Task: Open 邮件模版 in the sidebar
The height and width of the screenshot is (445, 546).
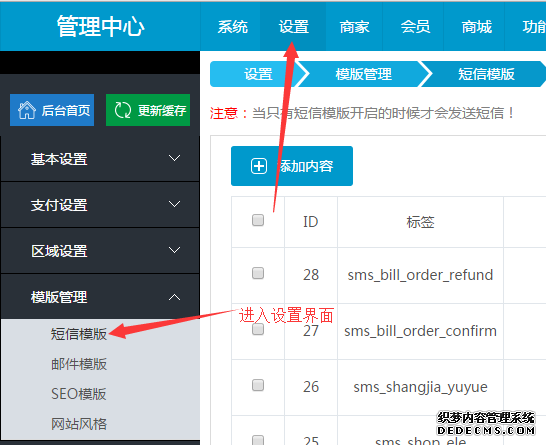Action: [x=79, y=364]
